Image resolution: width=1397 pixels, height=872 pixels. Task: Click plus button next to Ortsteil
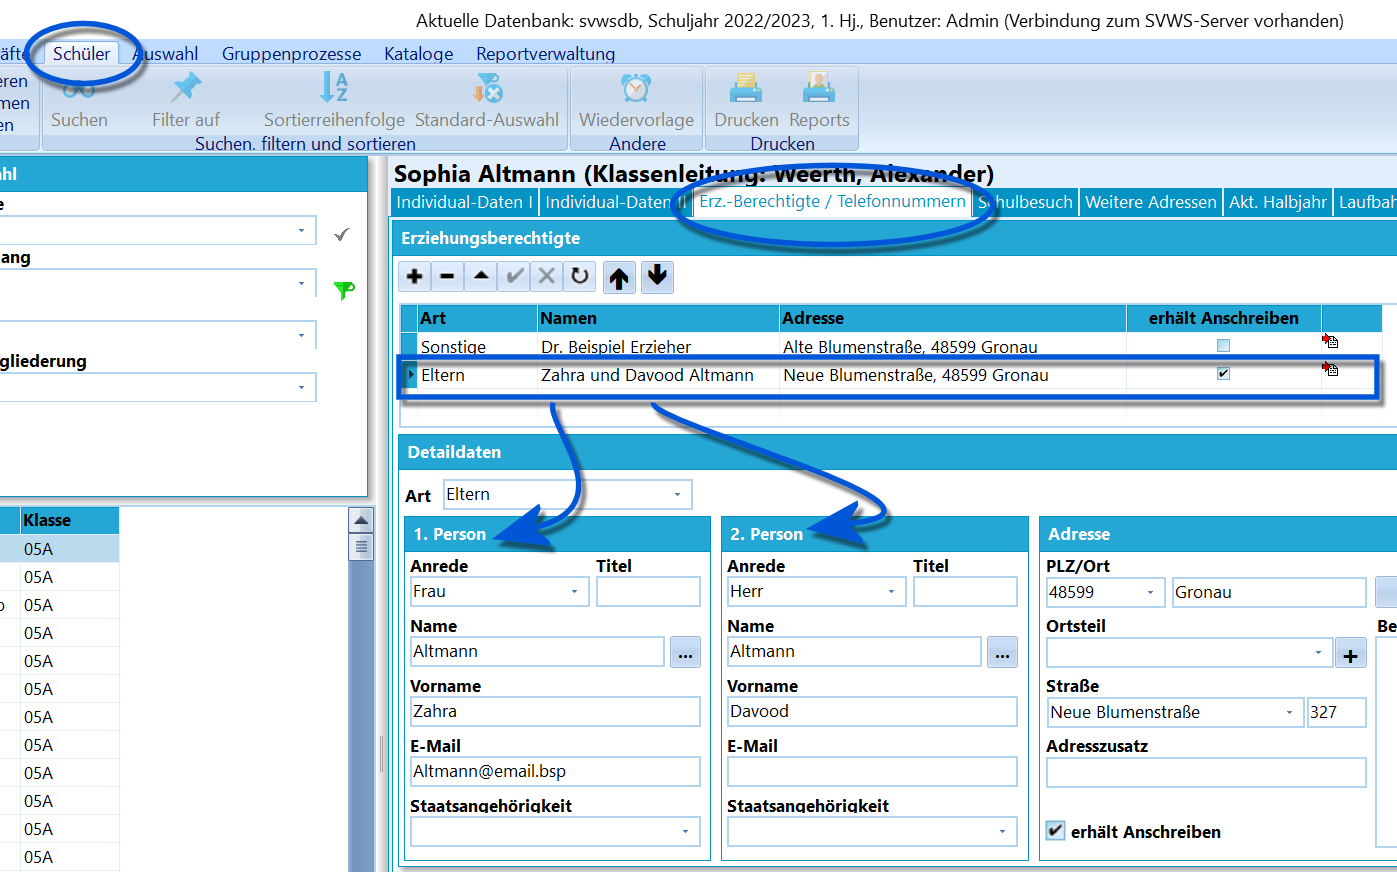1350,655
